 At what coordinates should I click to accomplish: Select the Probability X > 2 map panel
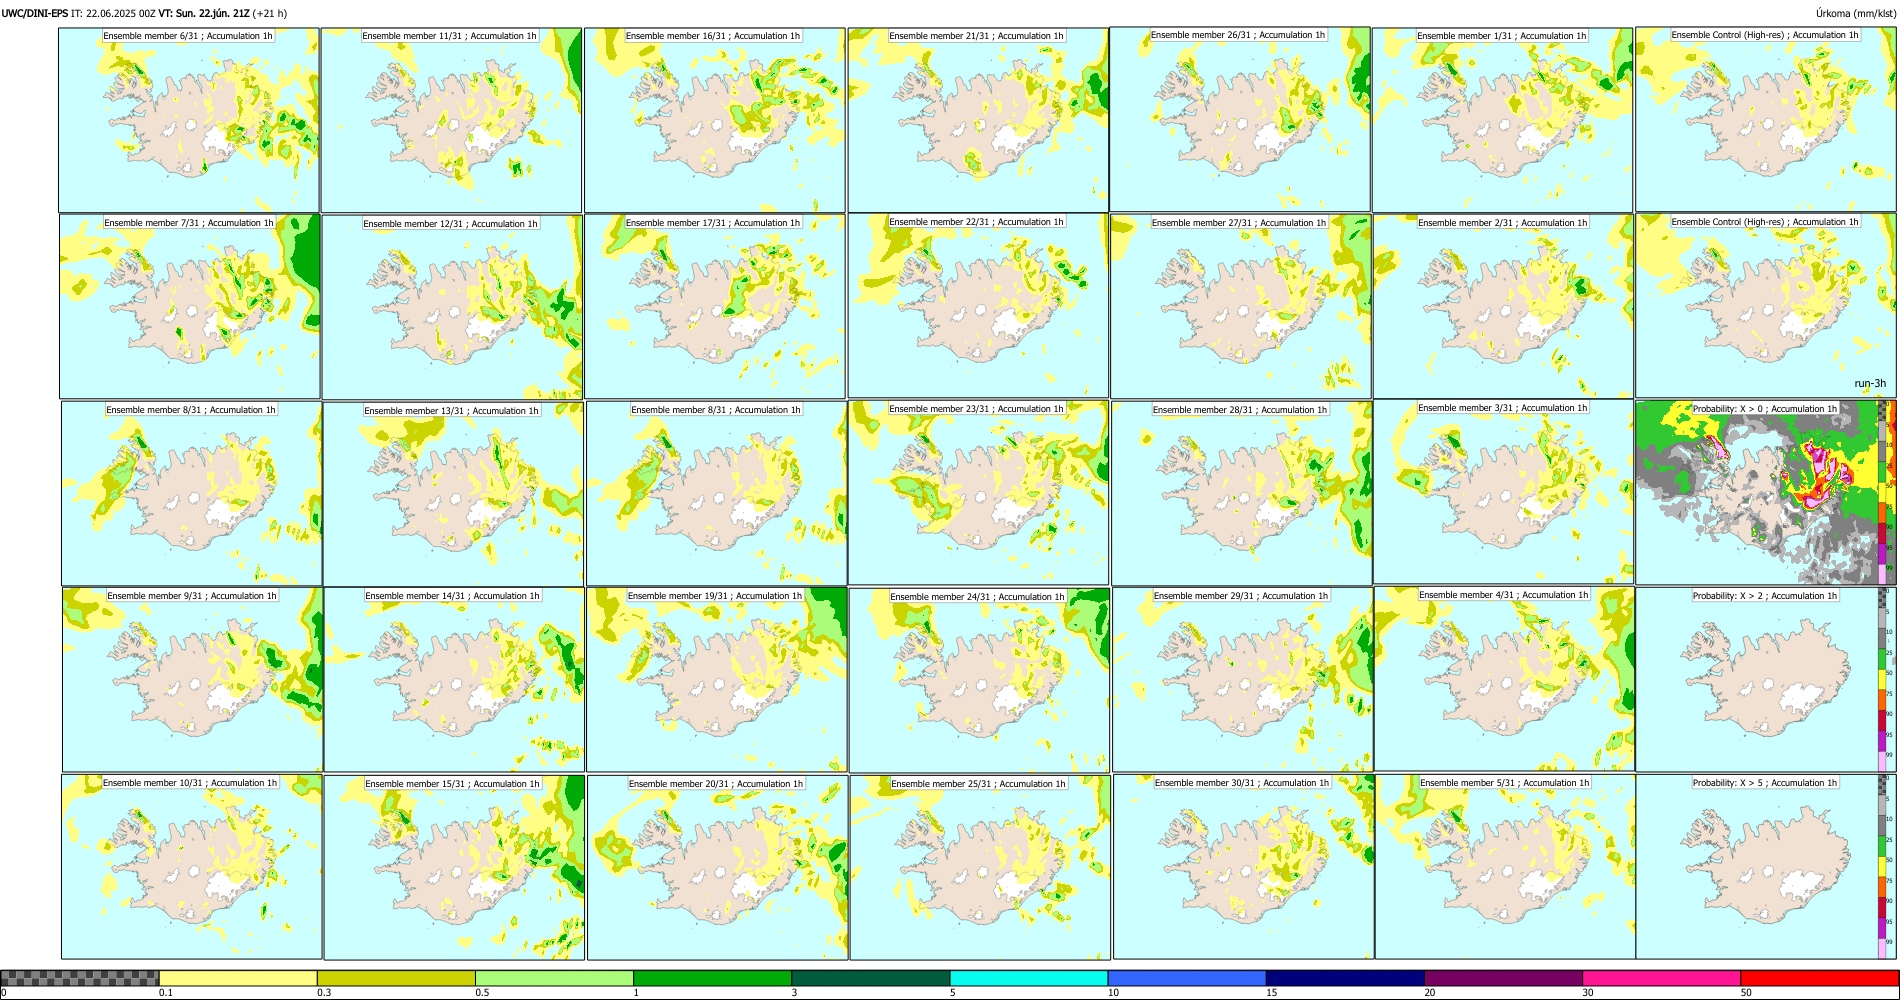click(1766, 679)
